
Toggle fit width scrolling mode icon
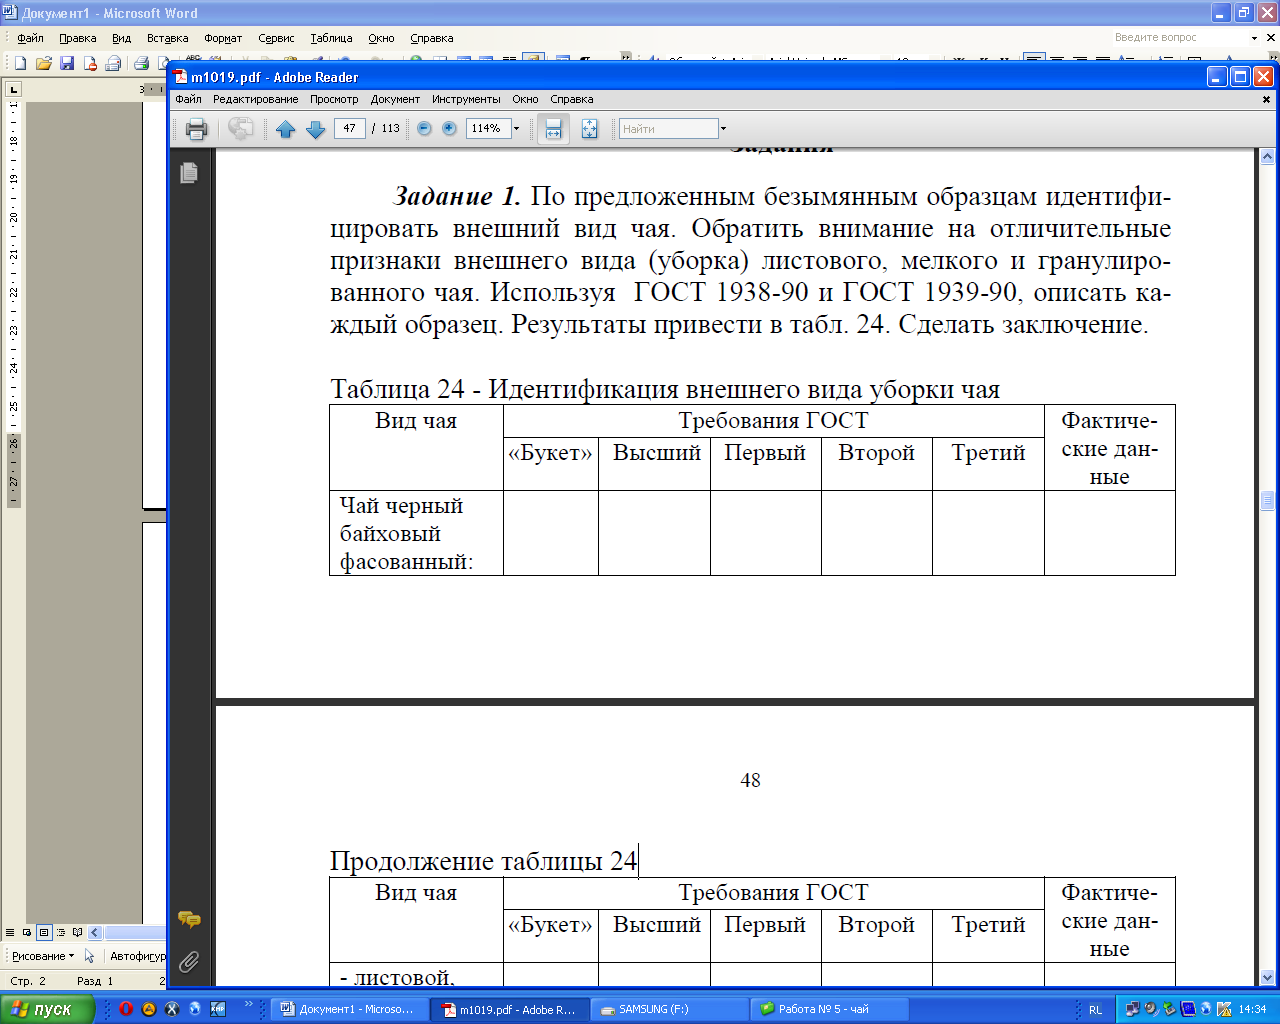553,128
